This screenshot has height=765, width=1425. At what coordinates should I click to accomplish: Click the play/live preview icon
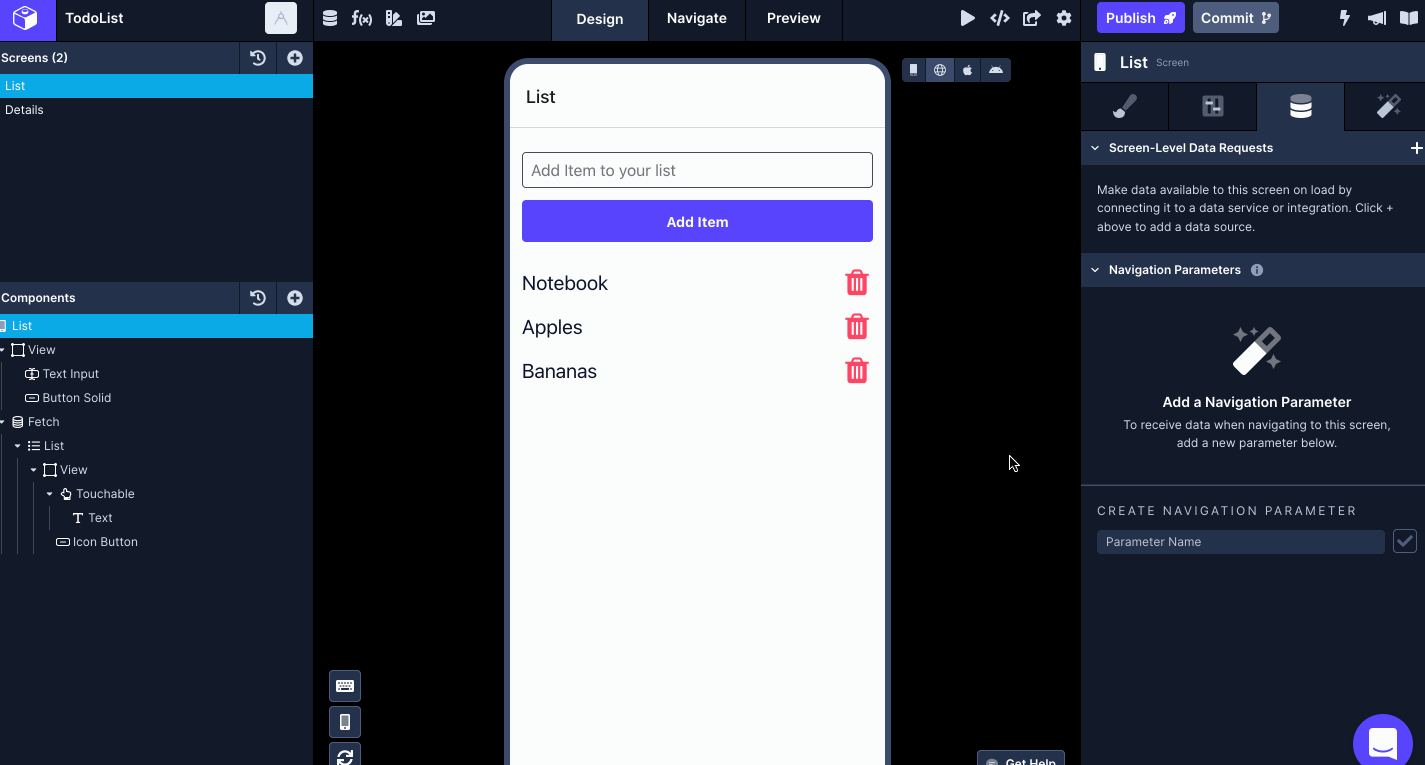point(967,18)
